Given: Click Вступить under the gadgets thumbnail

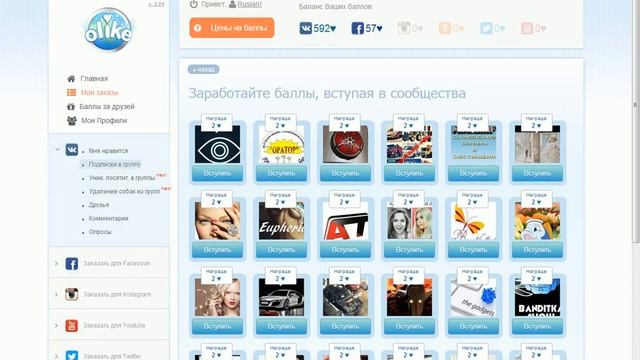Looking at the screenshot, I should (x=473, y=326).
